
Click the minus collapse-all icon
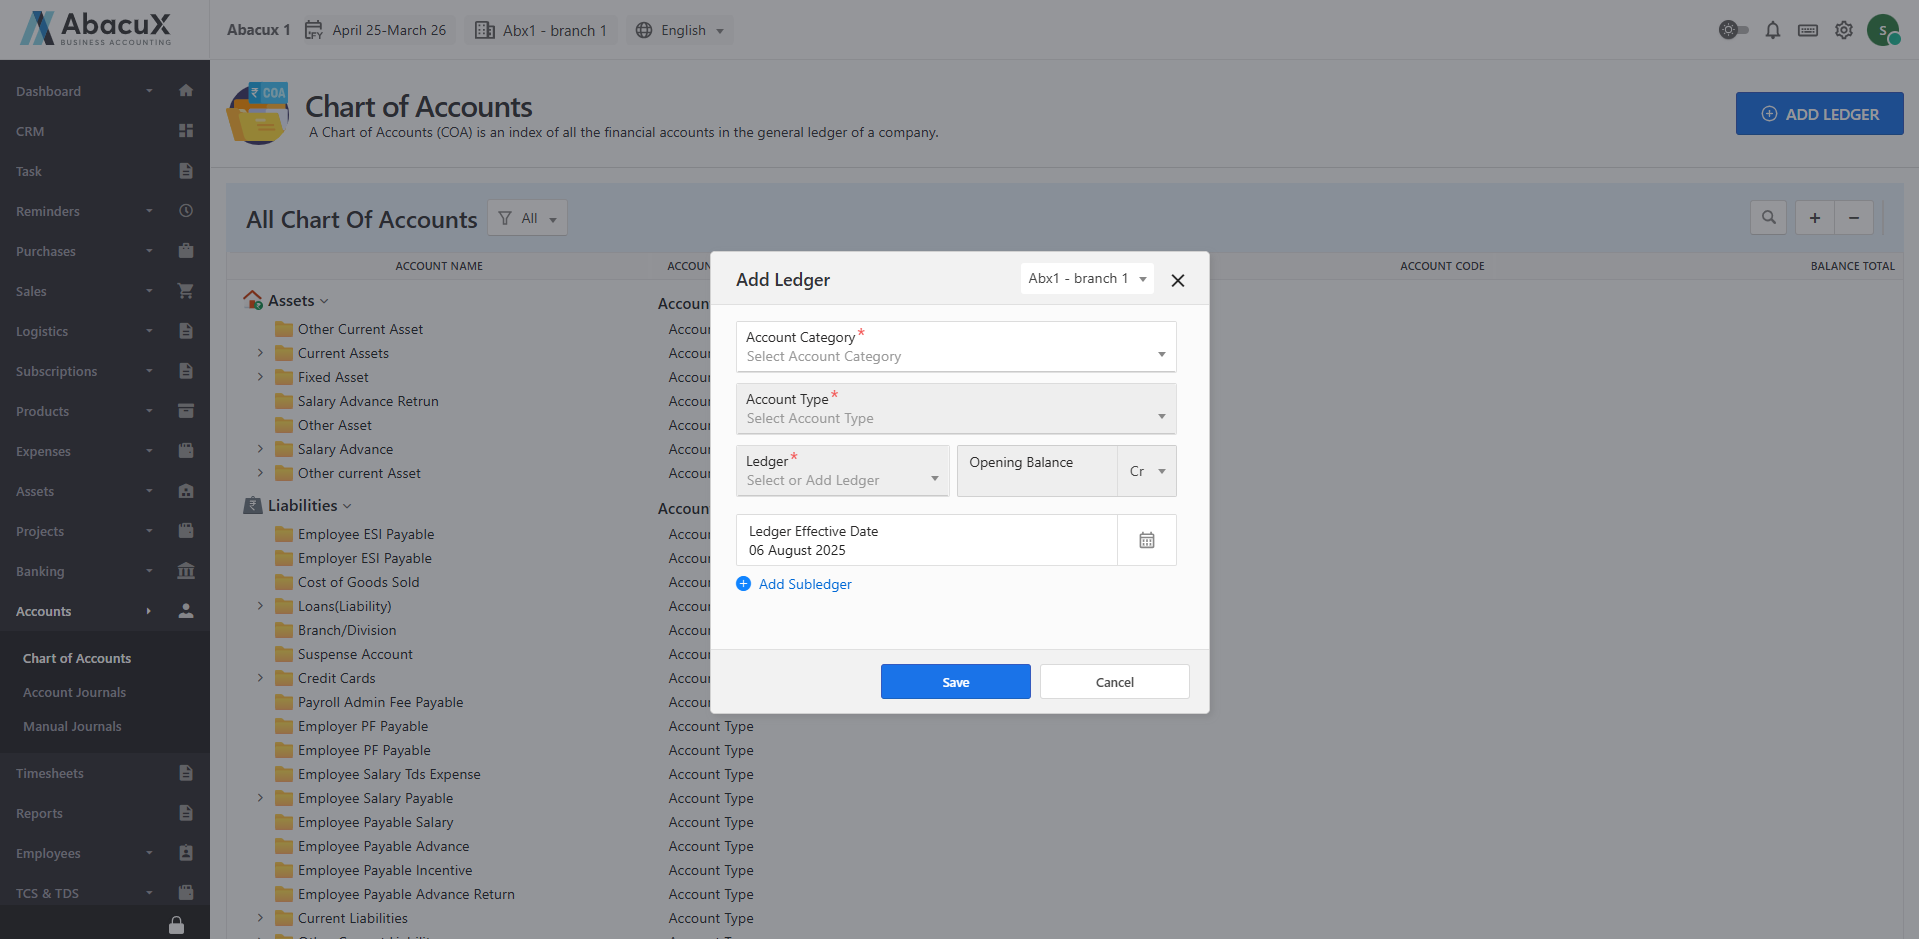1853,218
